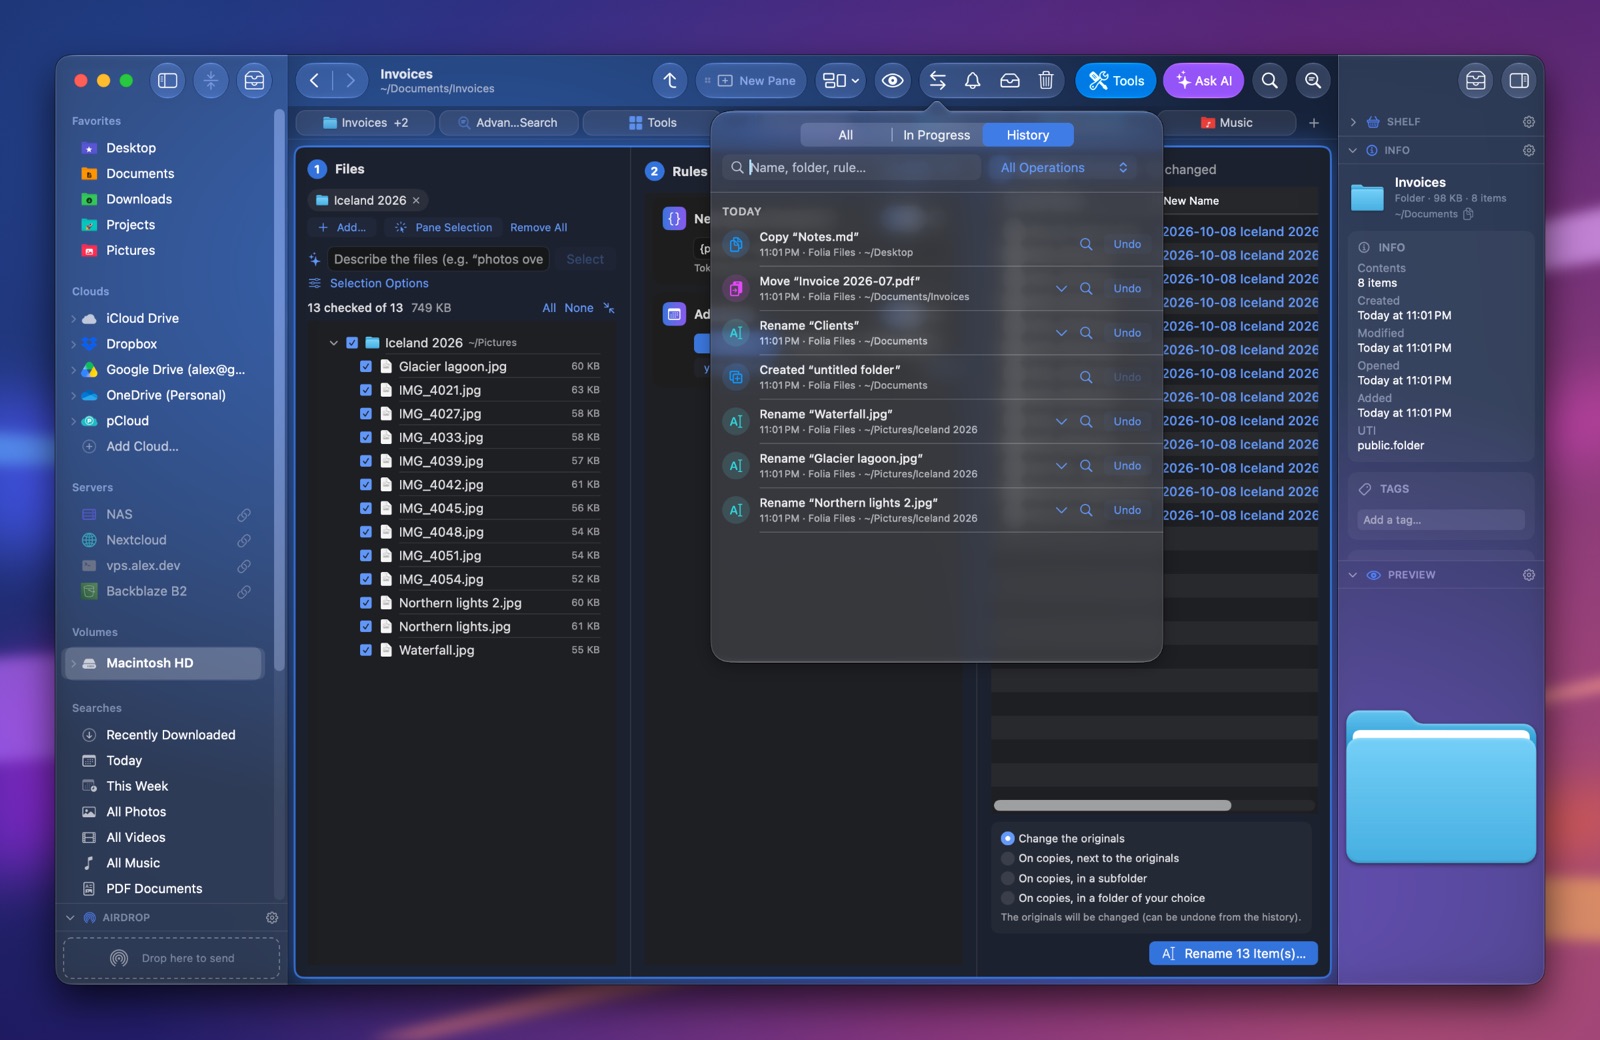
Task: Open the Advan...Search tab
Action: click(508, 123)
